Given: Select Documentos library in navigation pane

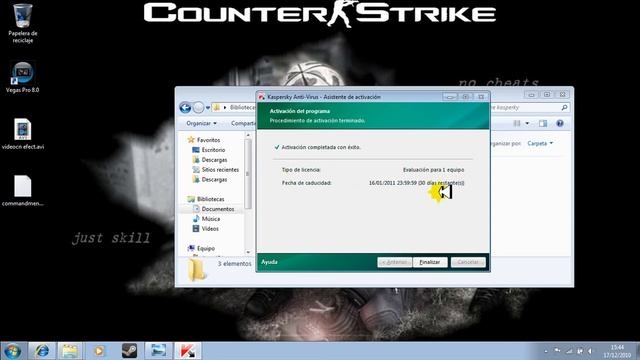Looking at the screenshot, I should pyautogui.click(x=213, y=209).
